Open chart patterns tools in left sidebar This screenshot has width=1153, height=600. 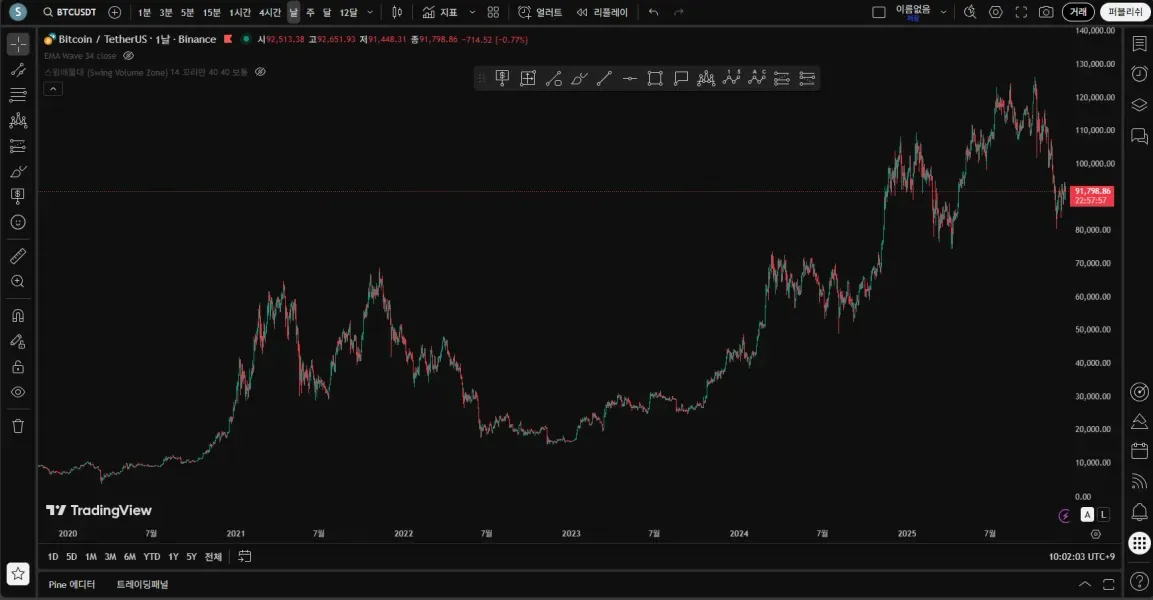18,121
